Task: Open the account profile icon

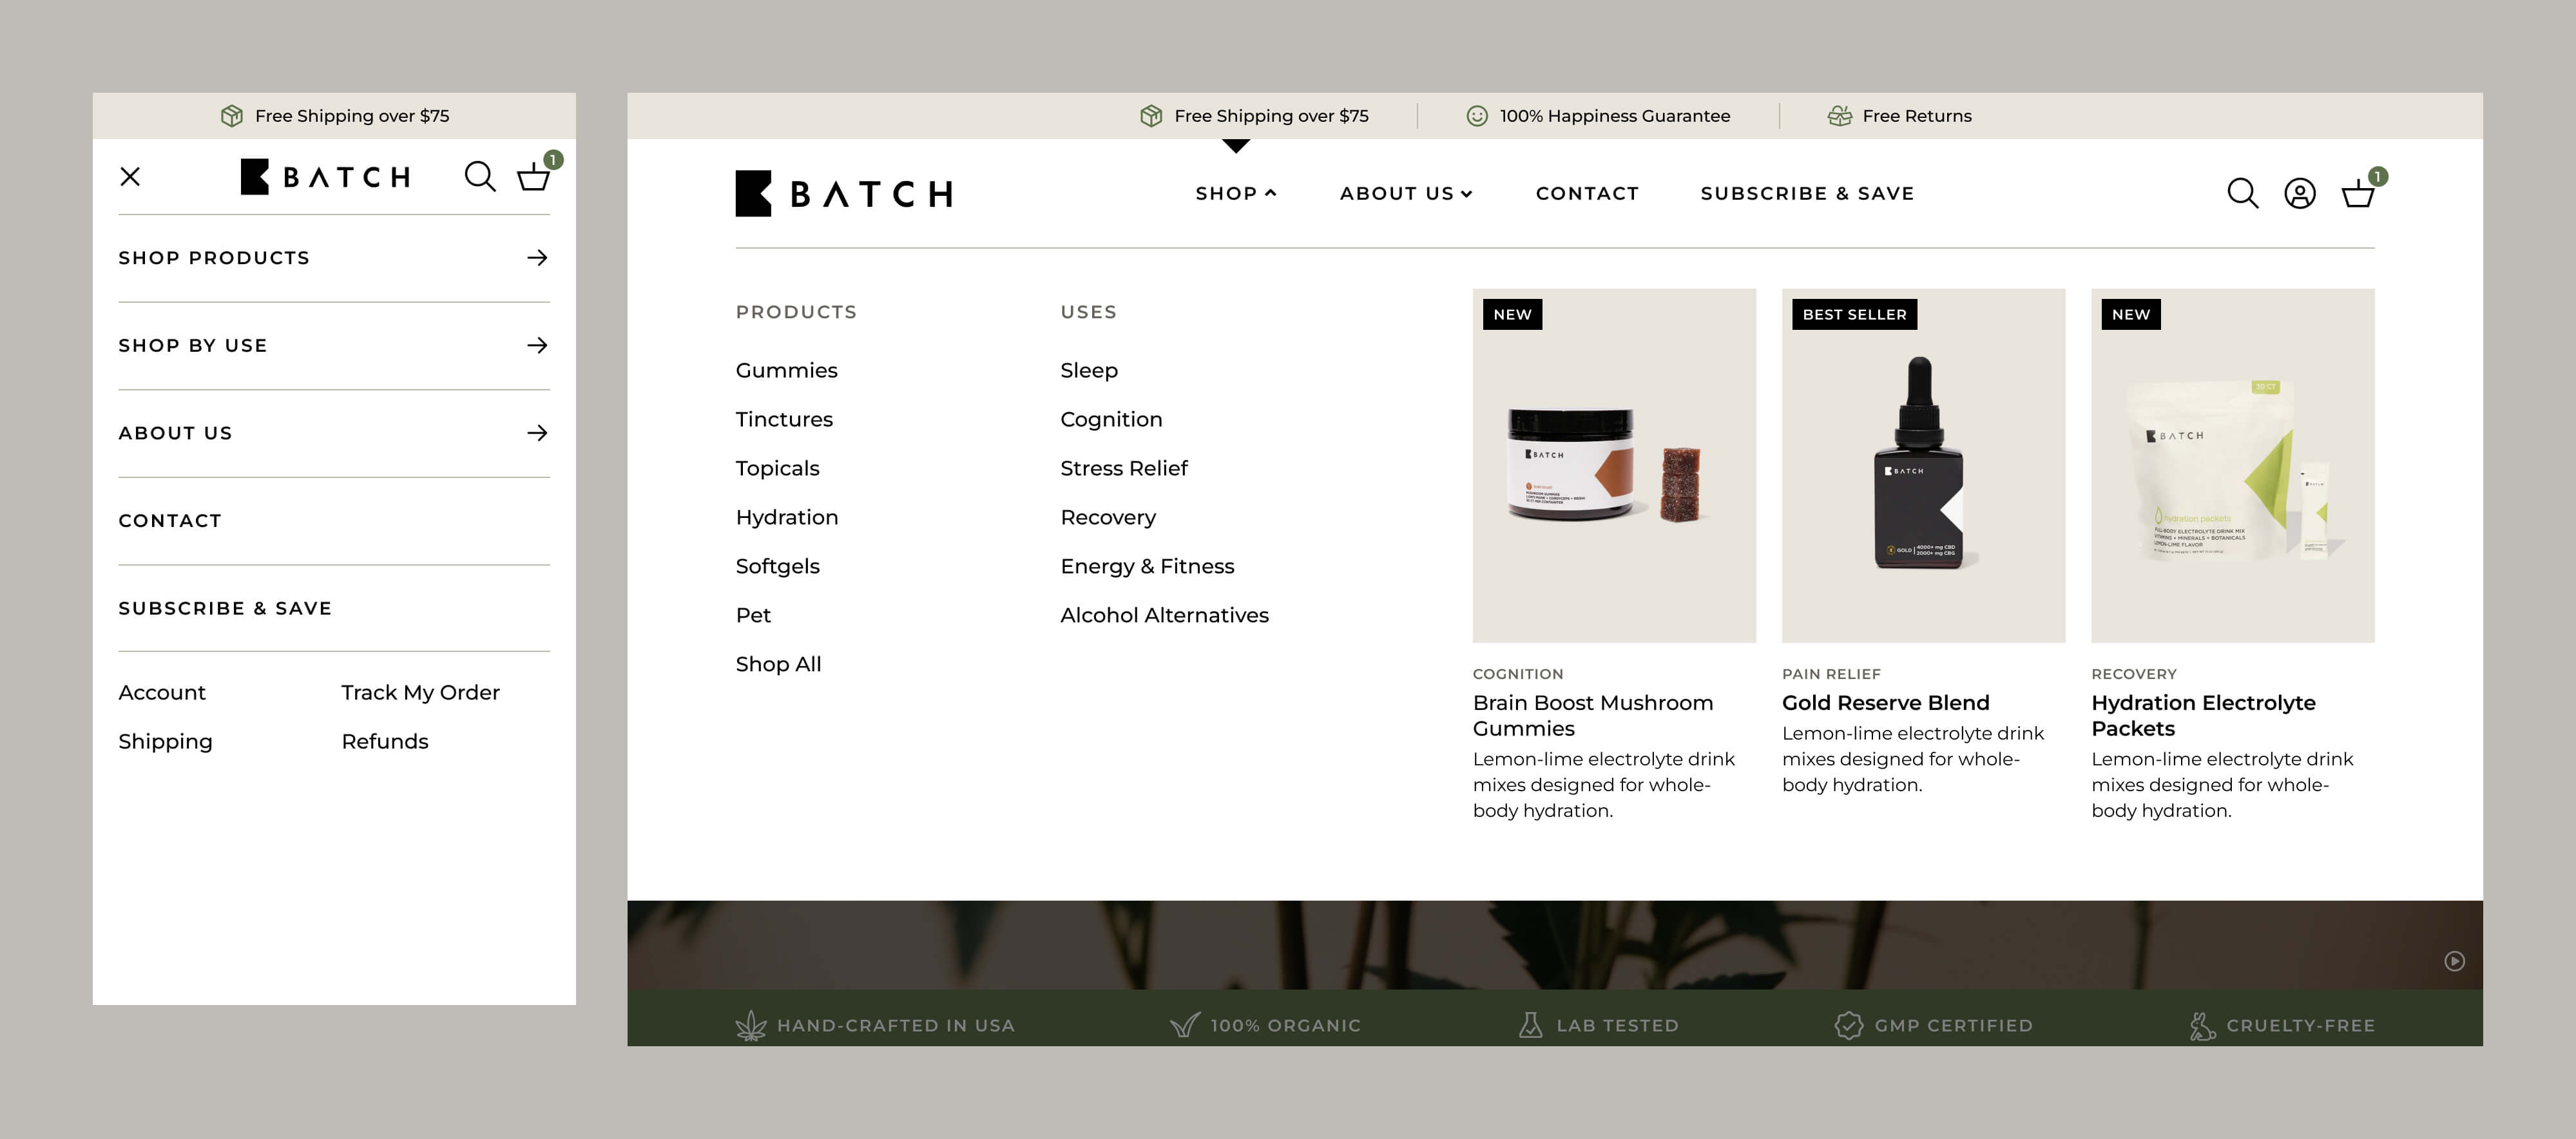Action: point(2300,193)
